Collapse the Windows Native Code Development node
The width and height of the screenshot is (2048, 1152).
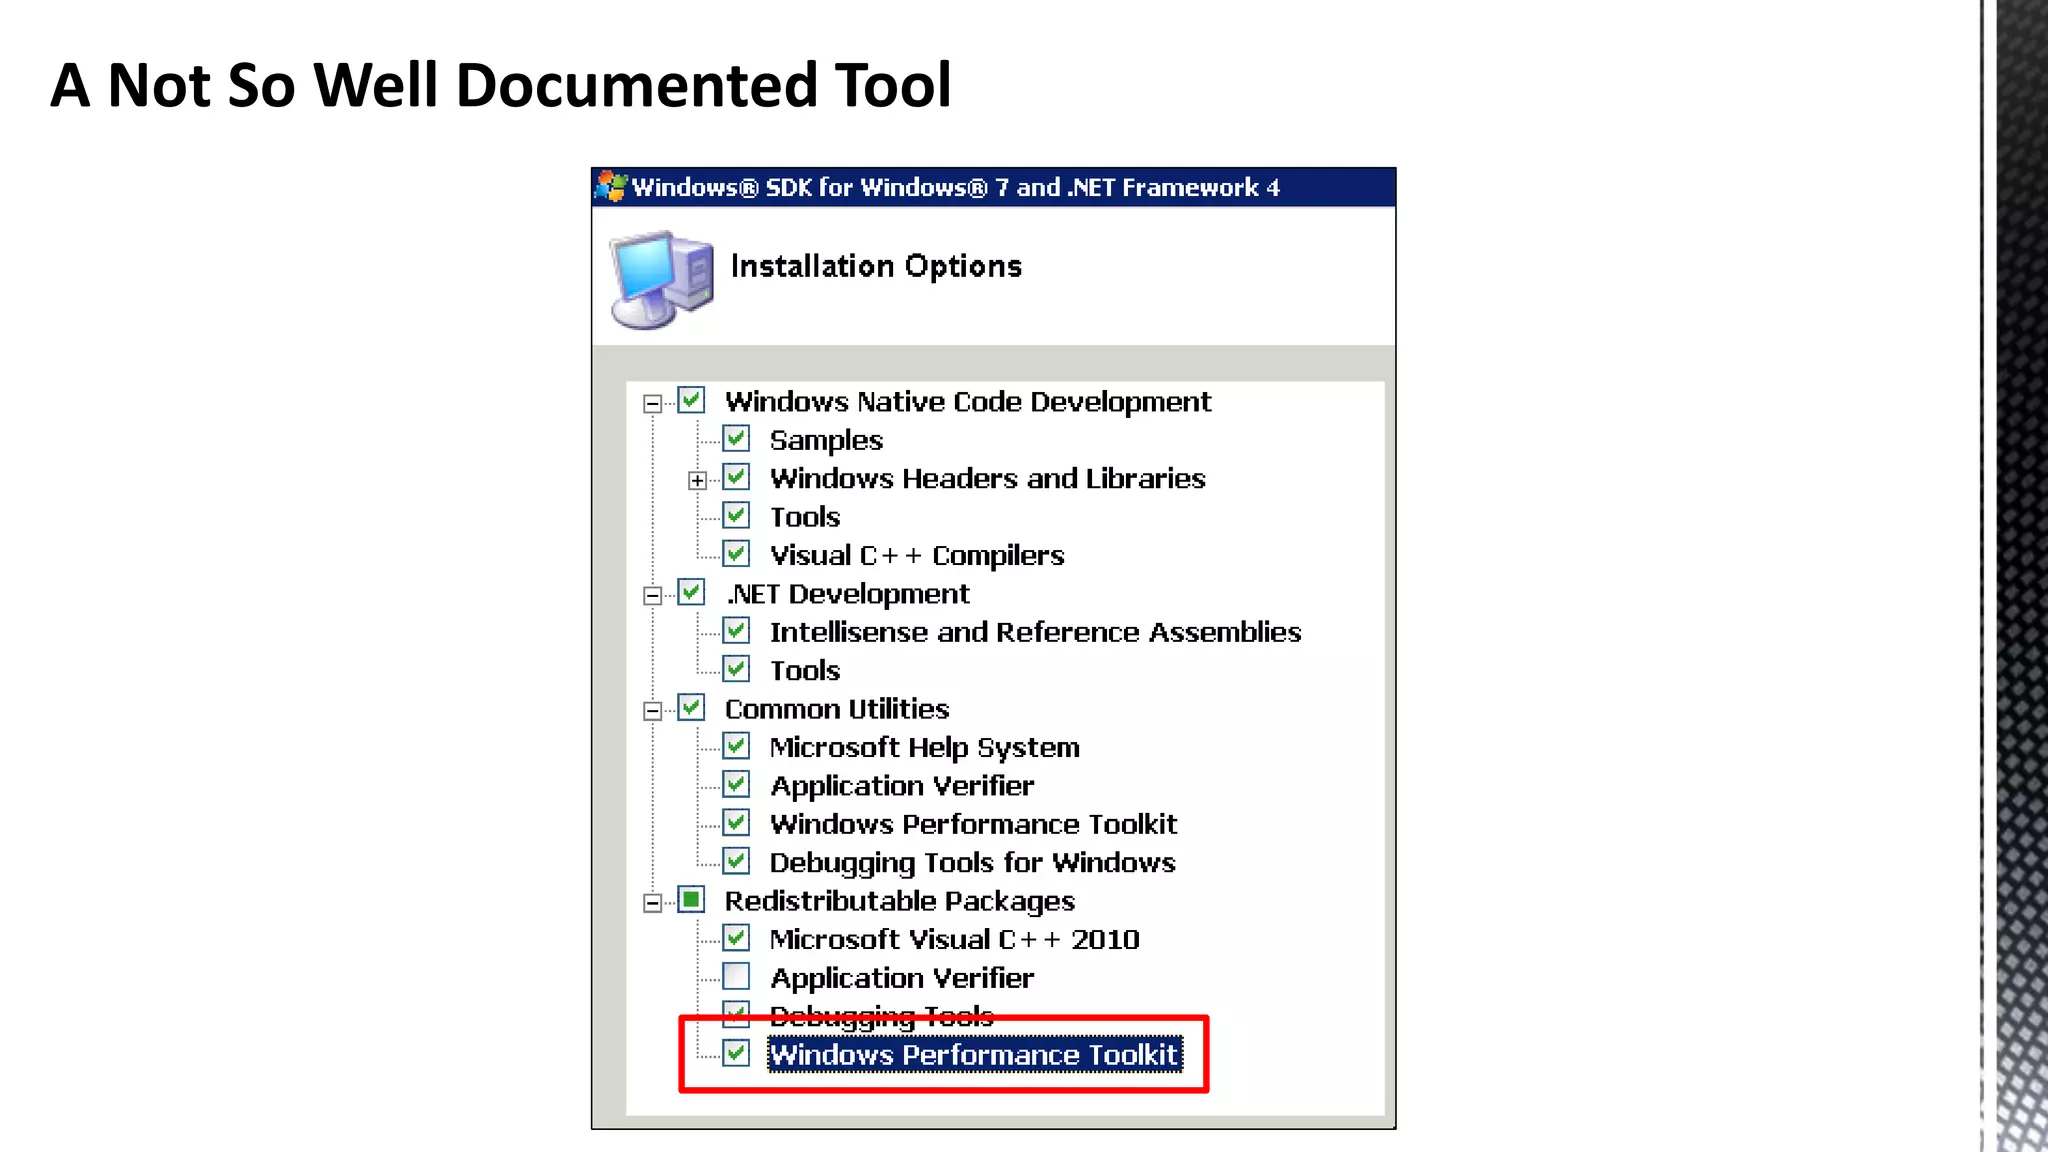coord(652,404)
